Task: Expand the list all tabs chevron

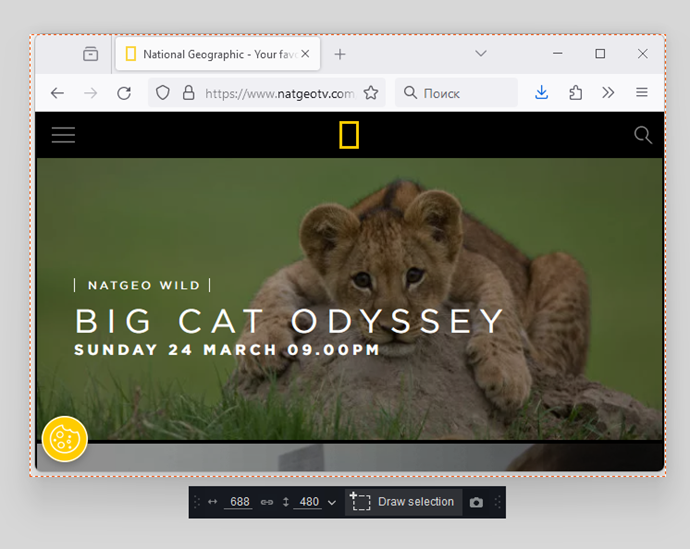Action: tap(481, 54)
